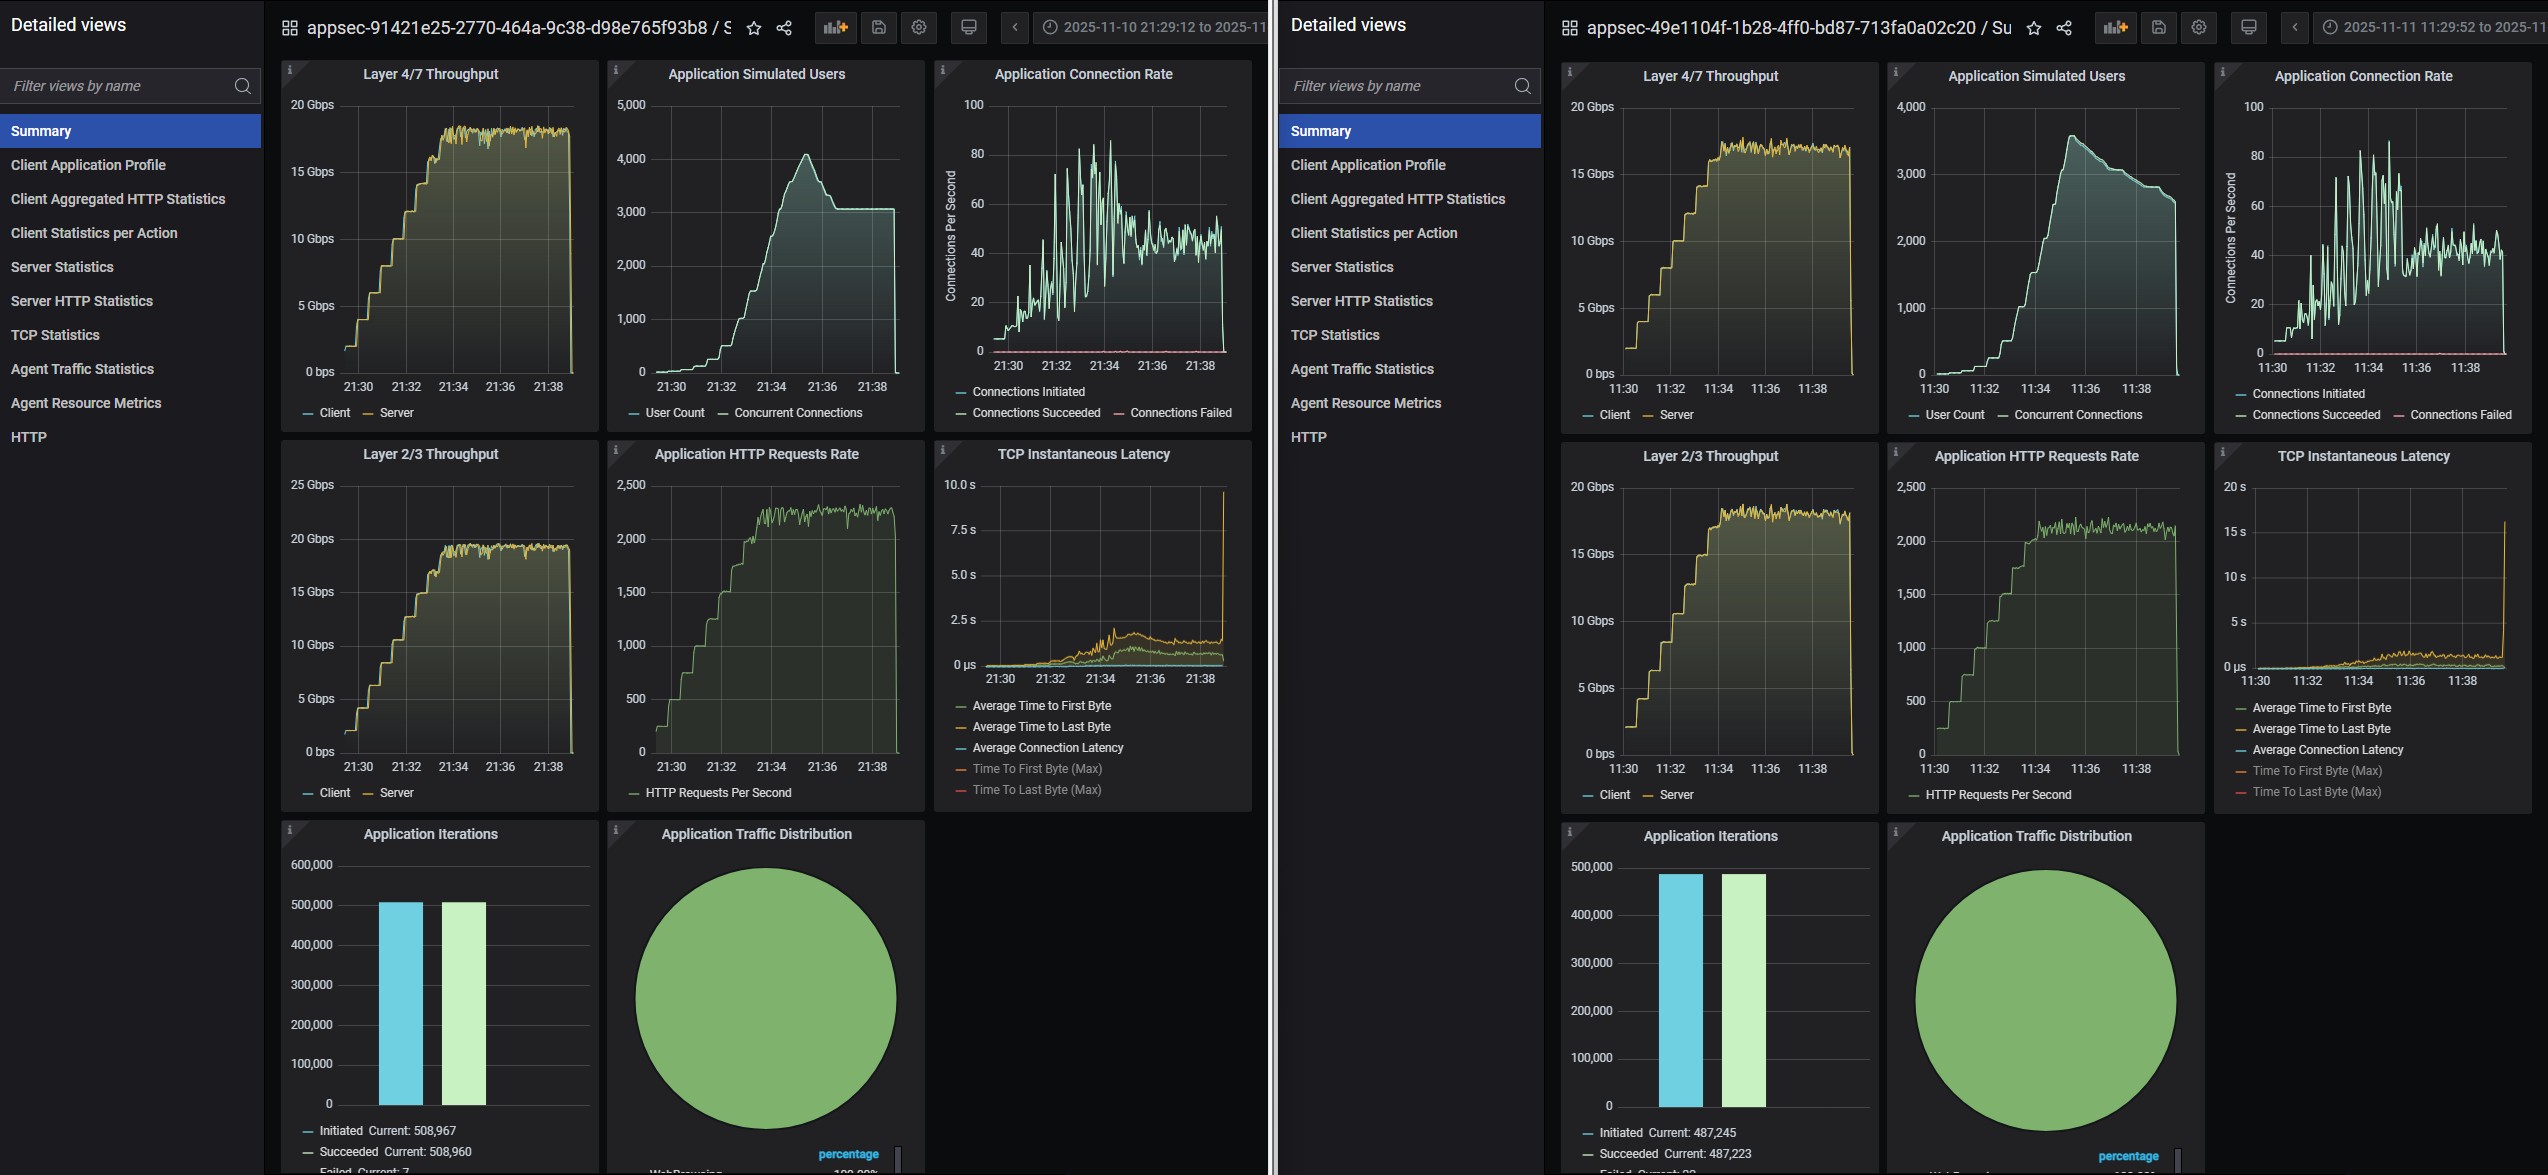Cycle view mode monitor icon in appsec-49e1104f dashboard
This screenshot has width=2548, height=1175.
[2248, 28]
